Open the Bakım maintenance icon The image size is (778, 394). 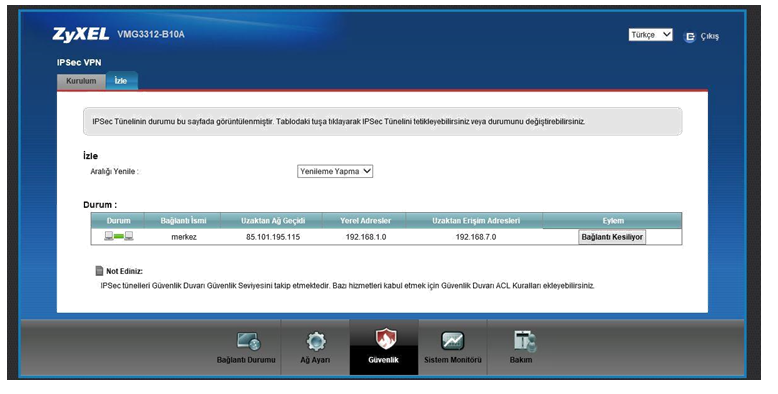point(524,341)
